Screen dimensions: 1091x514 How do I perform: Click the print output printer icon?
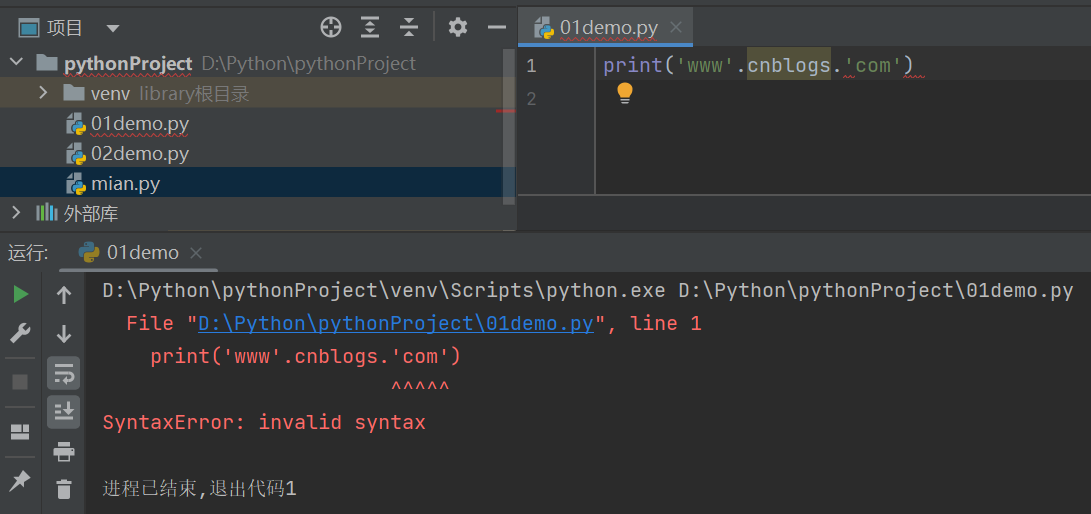[x=64, y=451]
